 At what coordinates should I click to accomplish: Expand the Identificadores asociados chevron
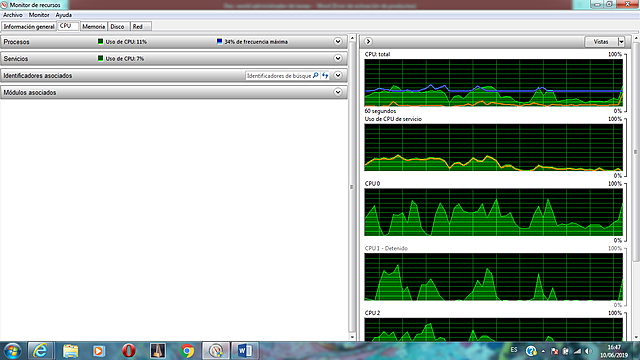point(338,75)
